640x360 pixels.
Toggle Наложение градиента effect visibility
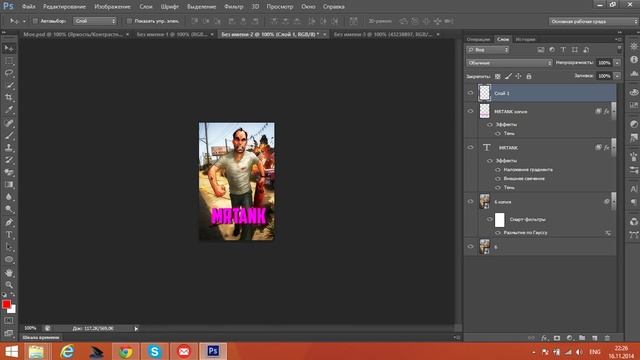click(498, 170)
